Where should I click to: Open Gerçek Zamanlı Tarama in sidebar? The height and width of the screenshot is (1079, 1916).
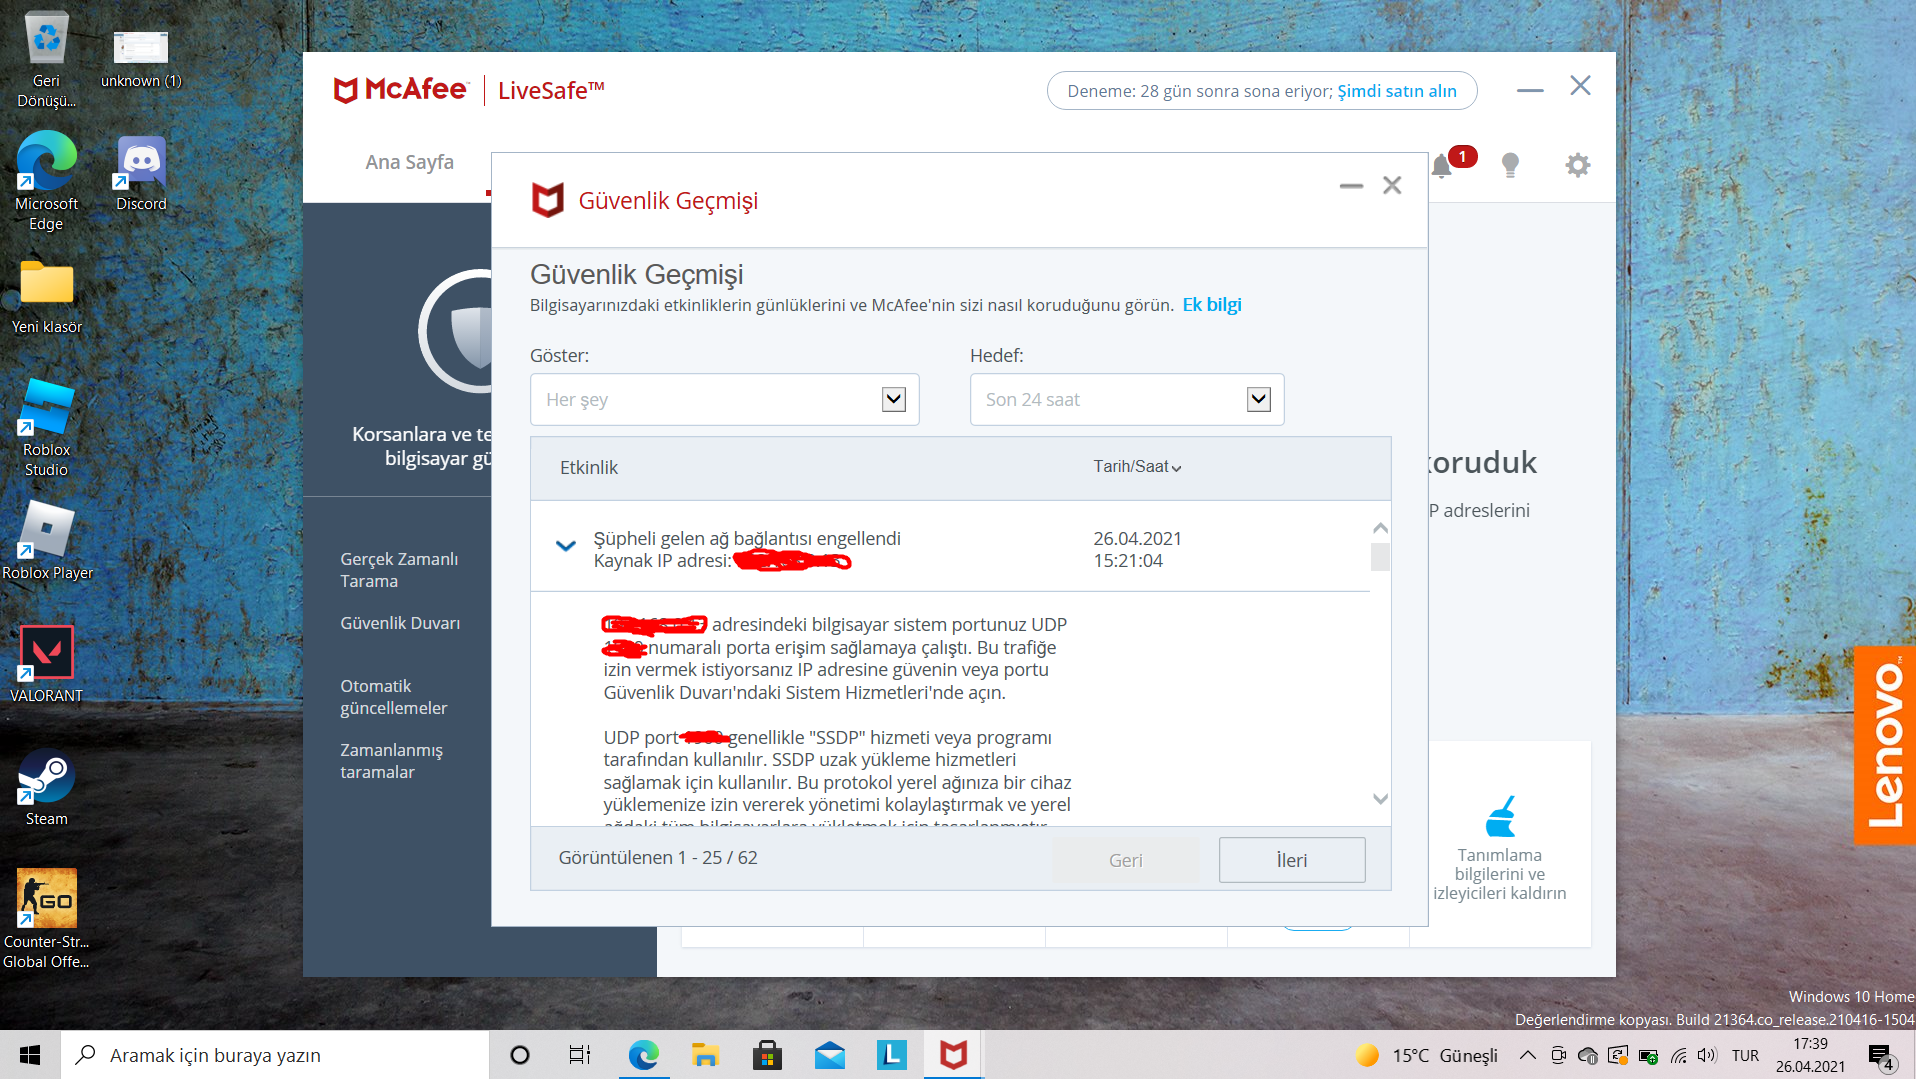[399, 570]
